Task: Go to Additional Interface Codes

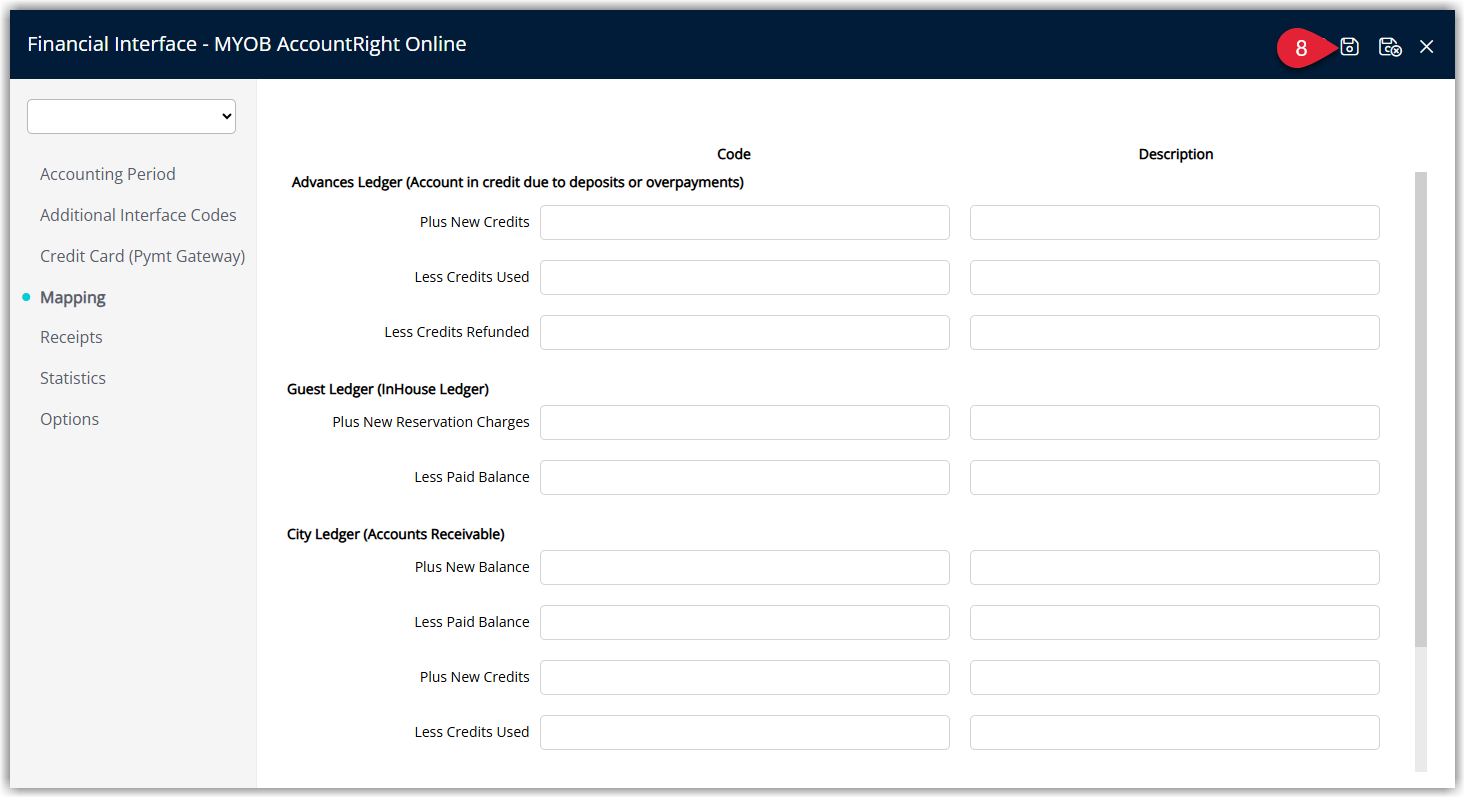Action: (x=138, y=215)
